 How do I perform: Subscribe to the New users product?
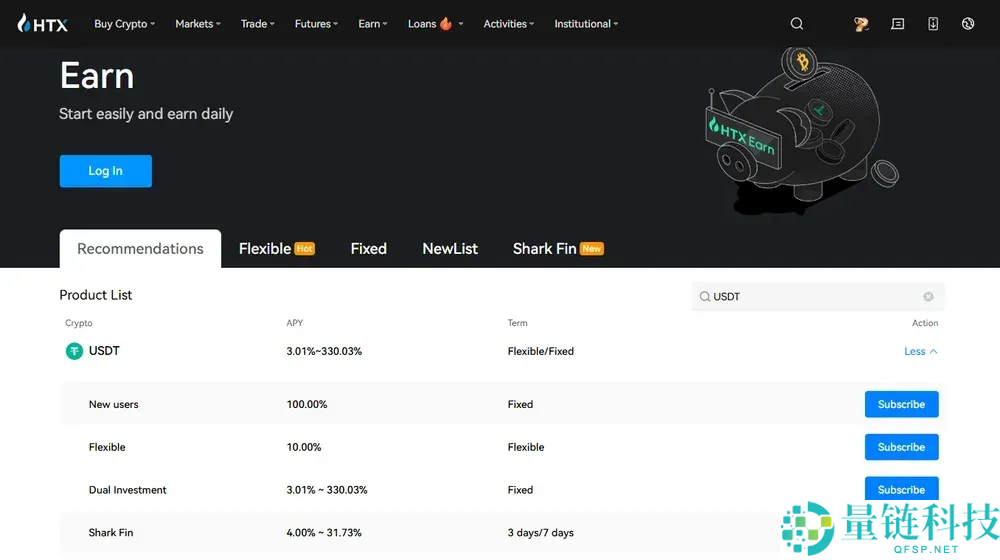tap(901, 405)
